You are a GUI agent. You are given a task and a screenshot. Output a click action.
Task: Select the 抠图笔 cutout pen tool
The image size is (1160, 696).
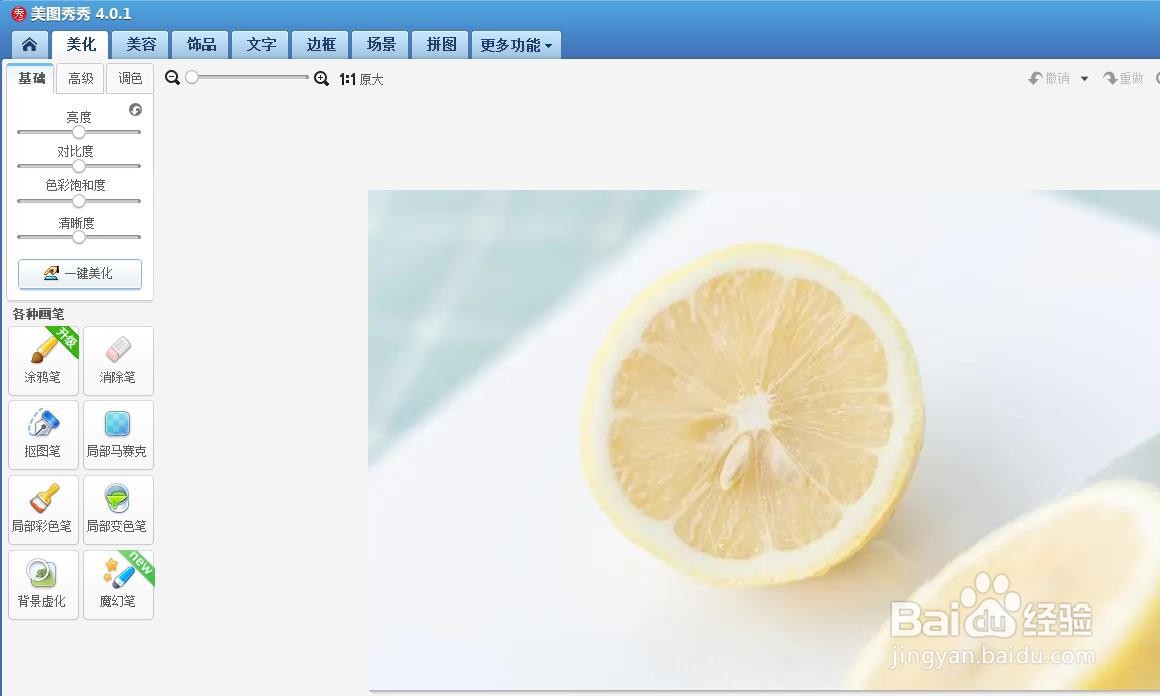(43, 435)
